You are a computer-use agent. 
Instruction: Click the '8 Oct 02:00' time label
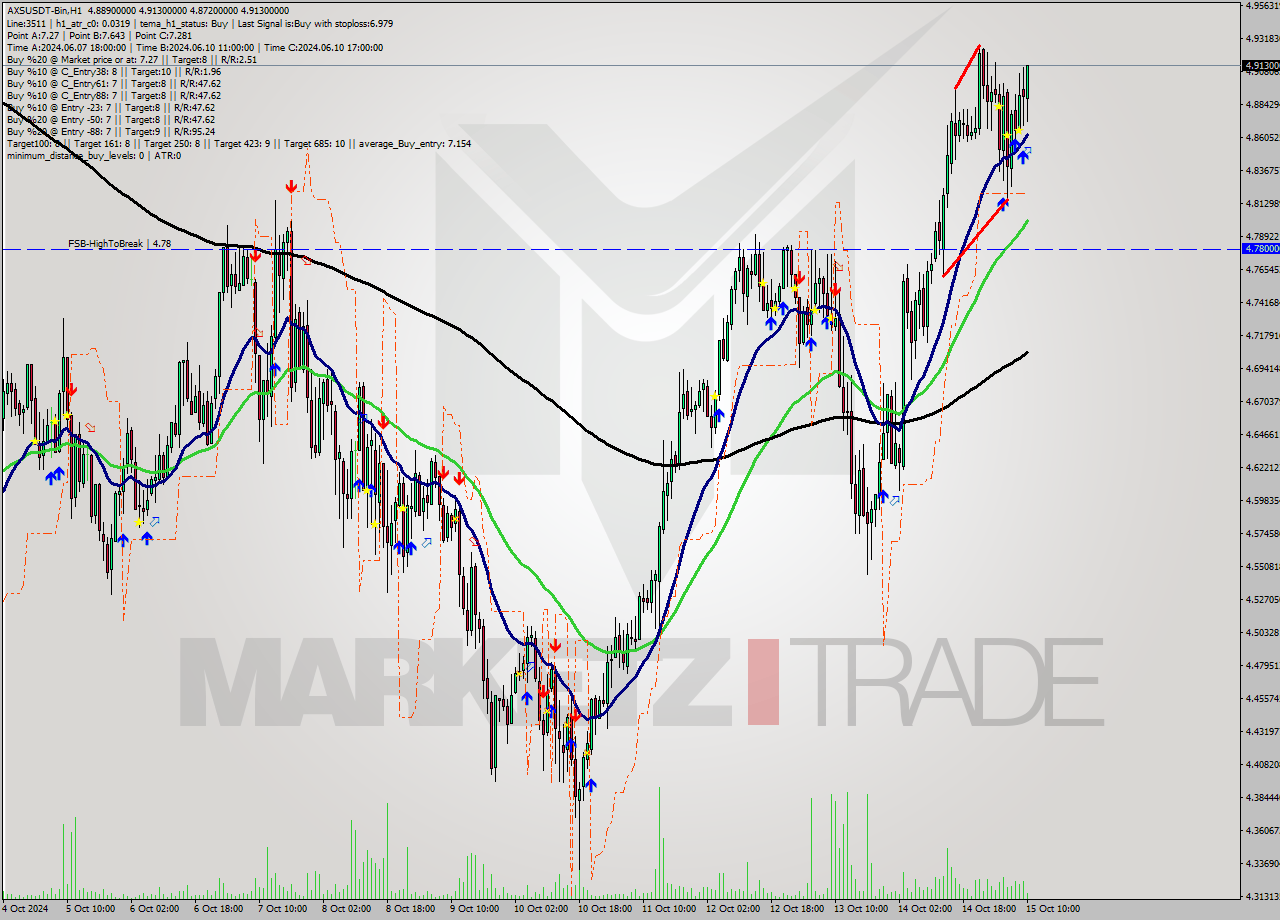(x=346, y=909)
